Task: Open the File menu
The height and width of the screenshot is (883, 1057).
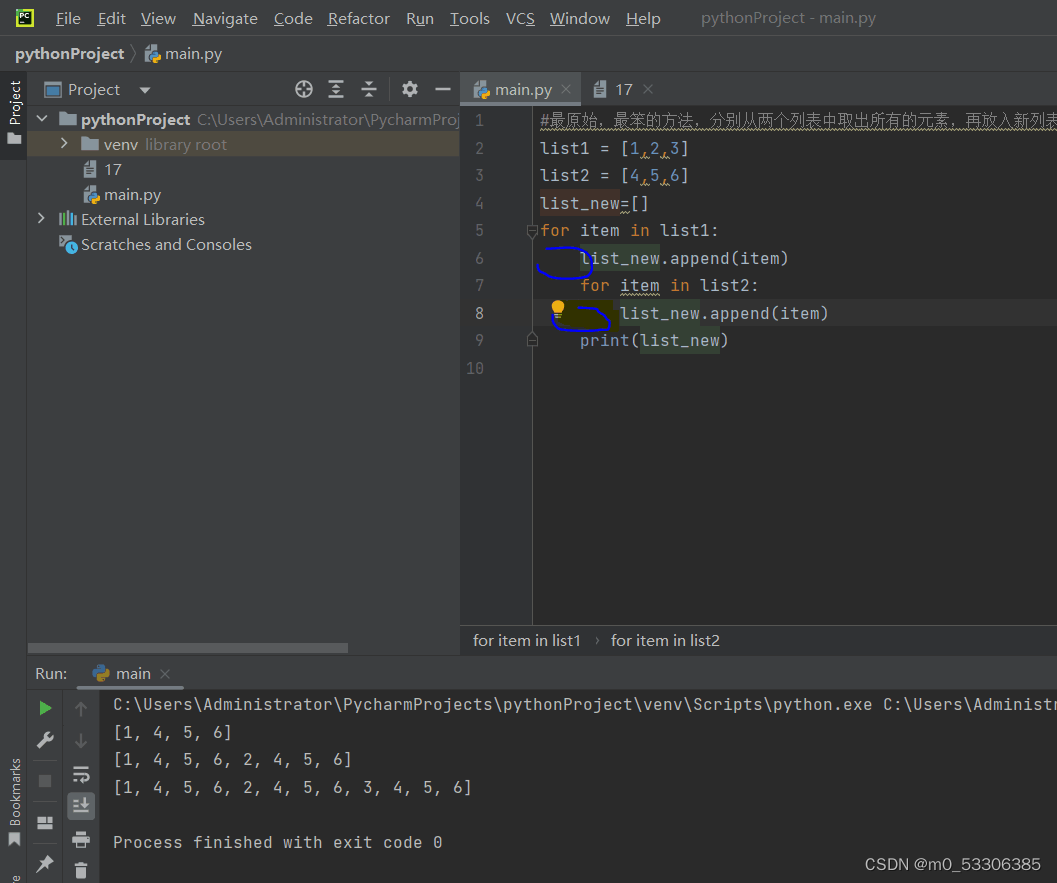Action: click(x=67, y=18)
